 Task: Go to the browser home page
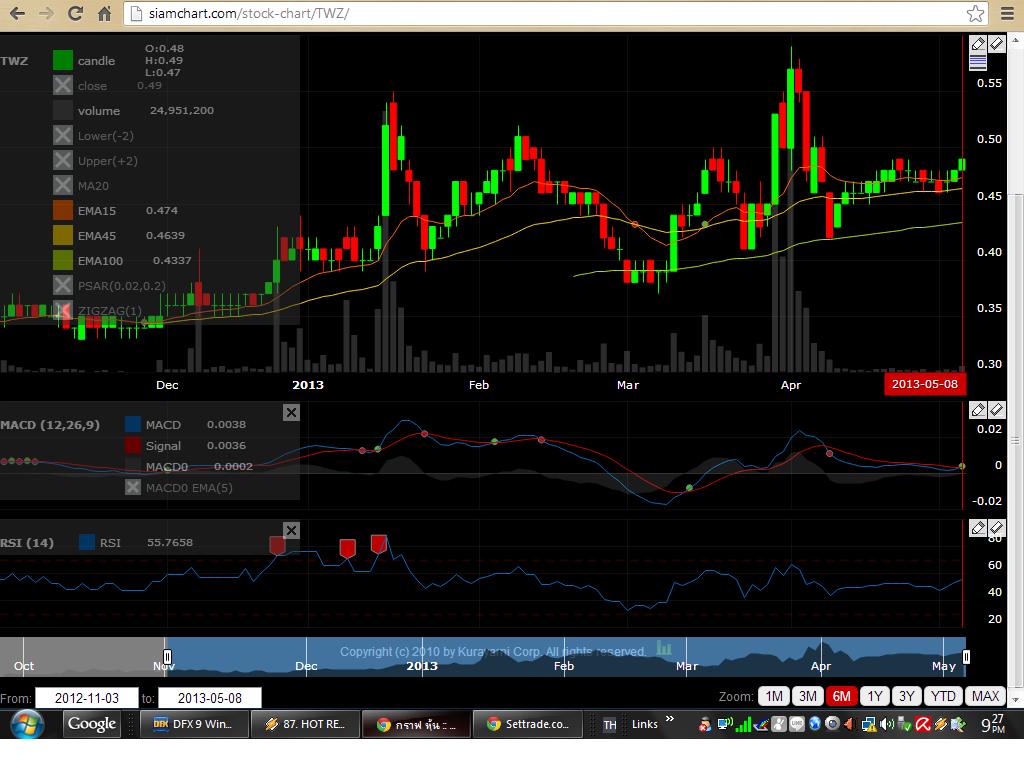tap(104, 13)
